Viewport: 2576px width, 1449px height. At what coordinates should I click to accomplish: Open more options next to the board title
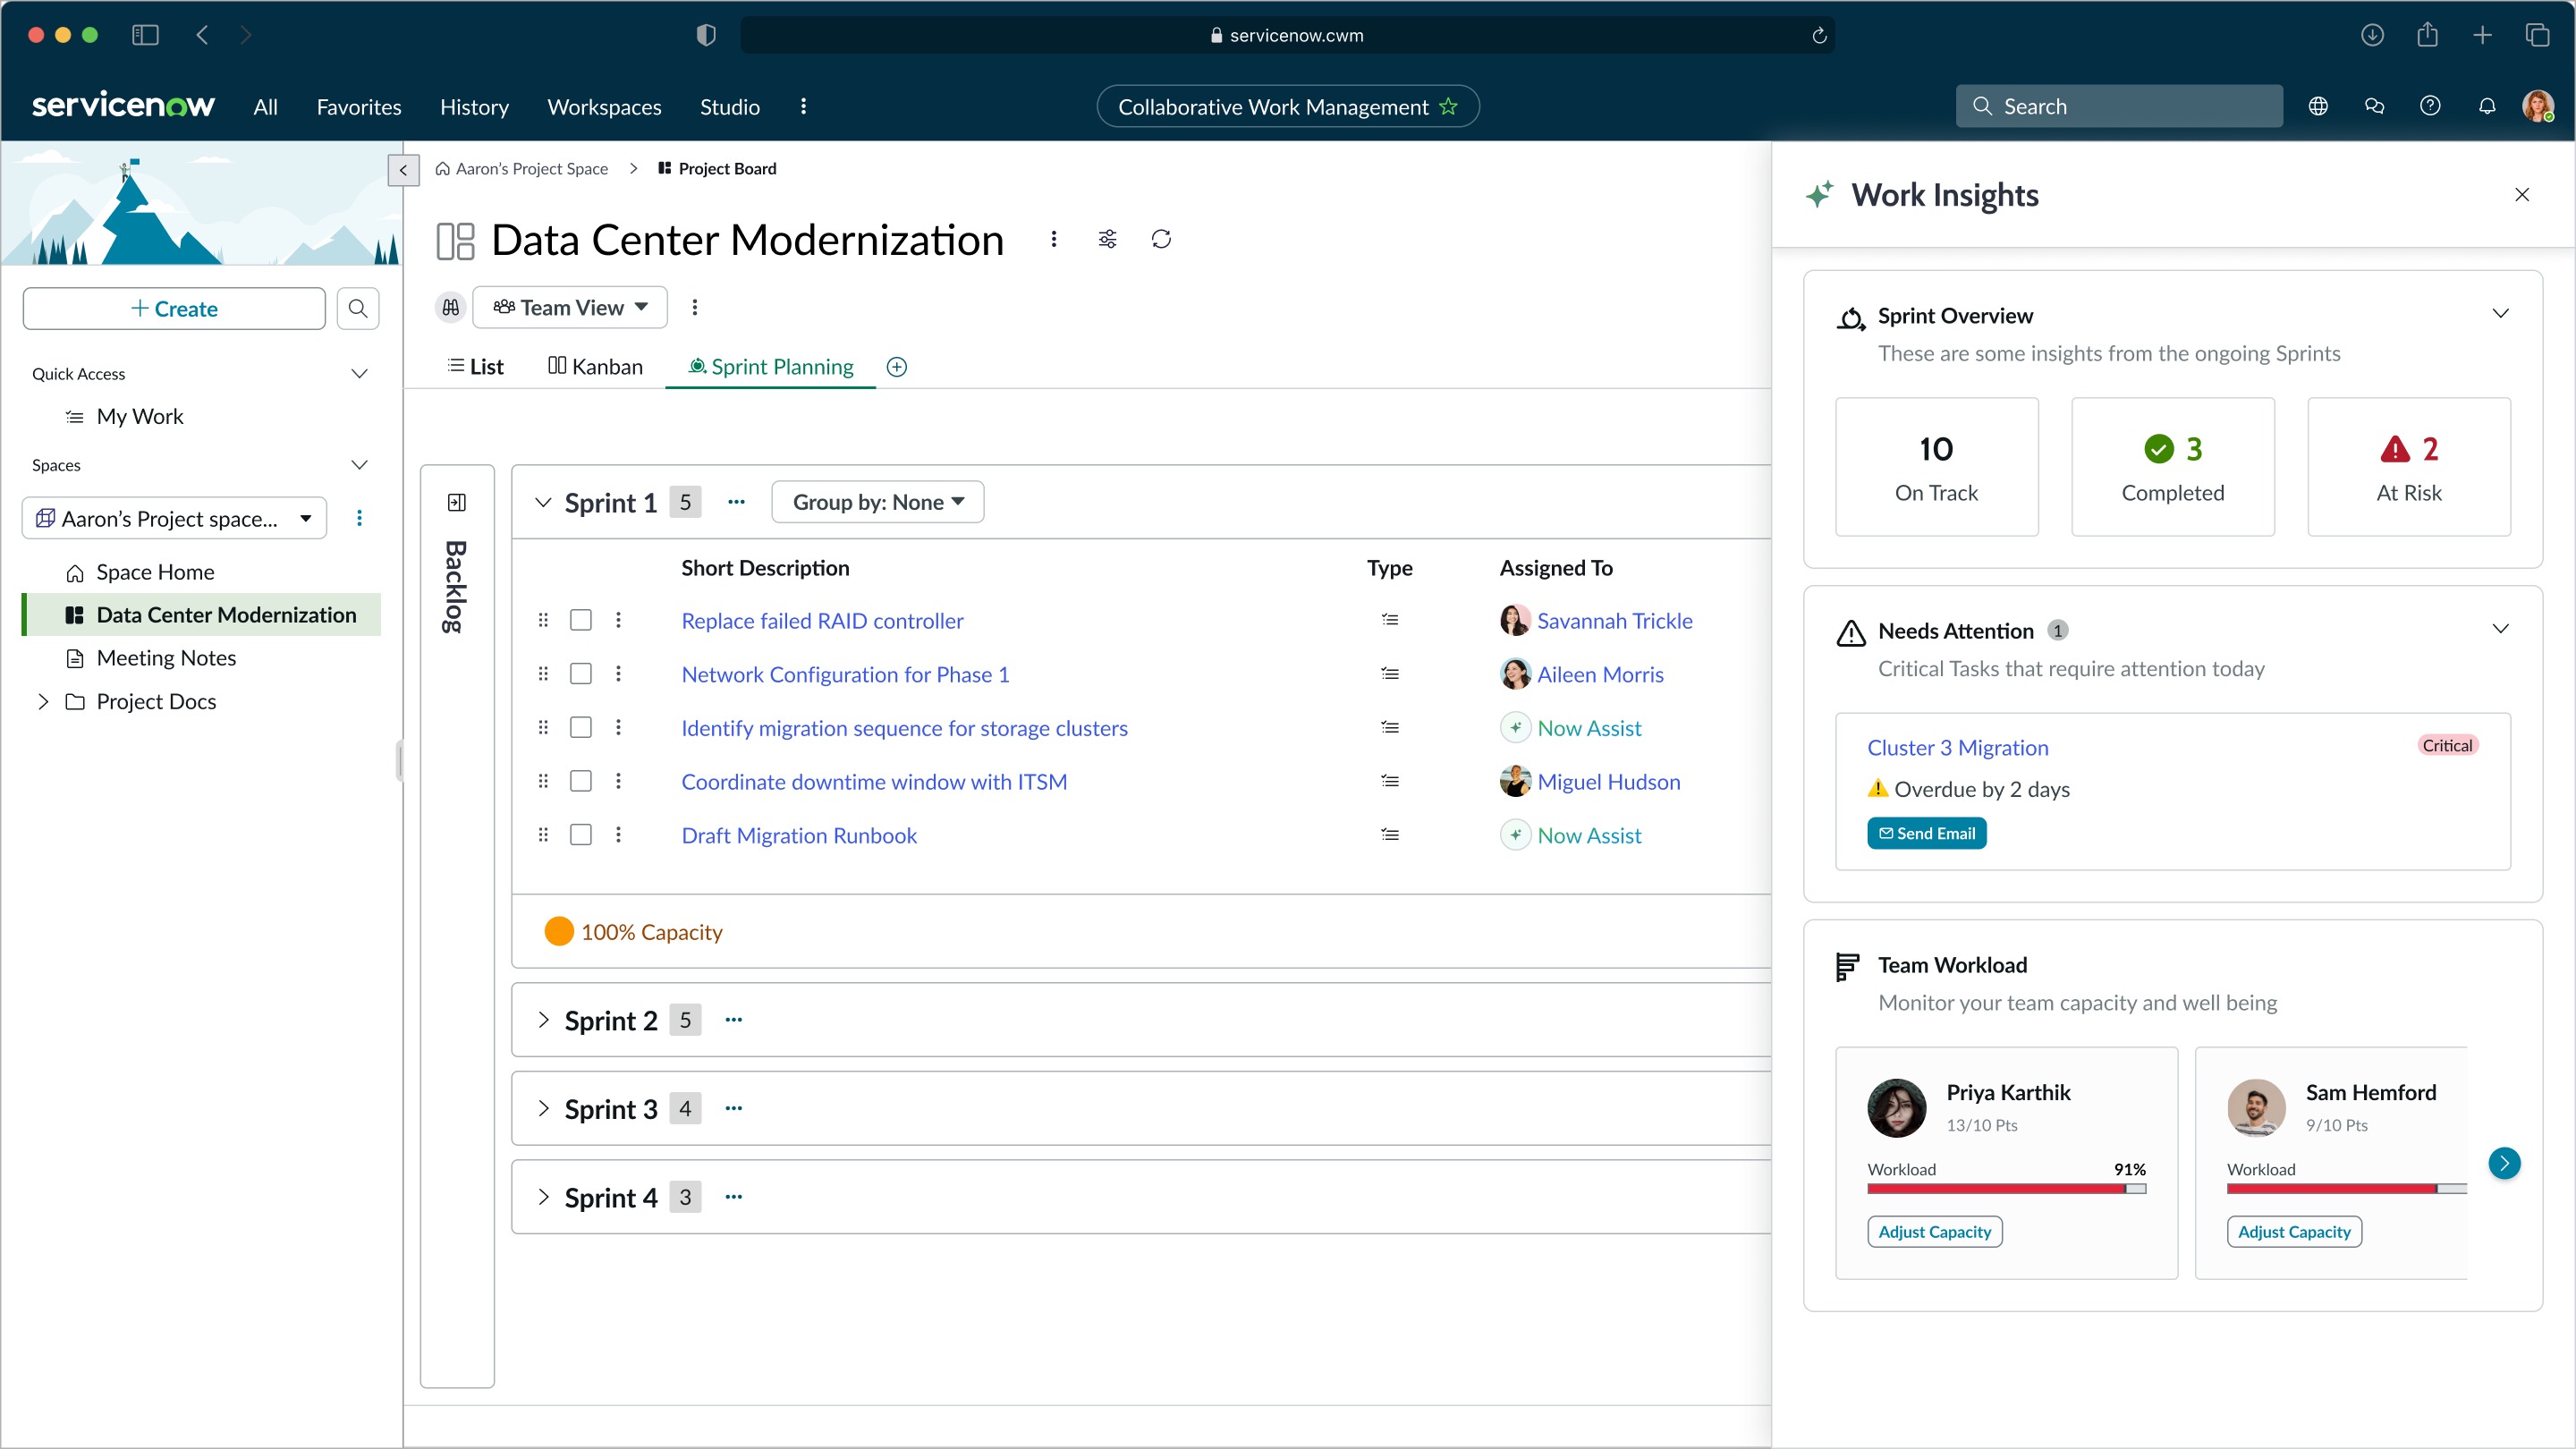coord(1053,239)
